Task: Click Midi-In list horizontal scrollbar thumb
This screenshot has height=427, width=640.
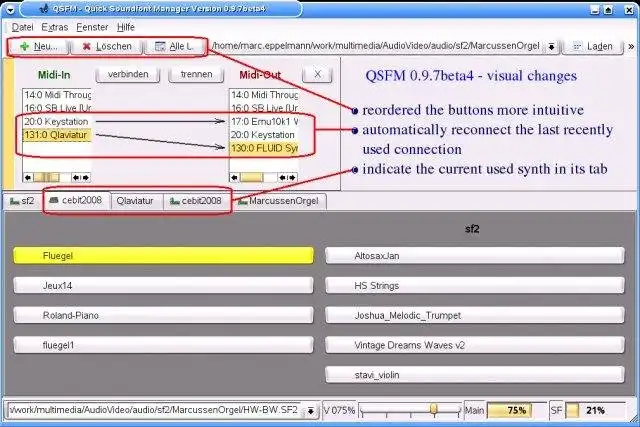Action: (46, 177)
